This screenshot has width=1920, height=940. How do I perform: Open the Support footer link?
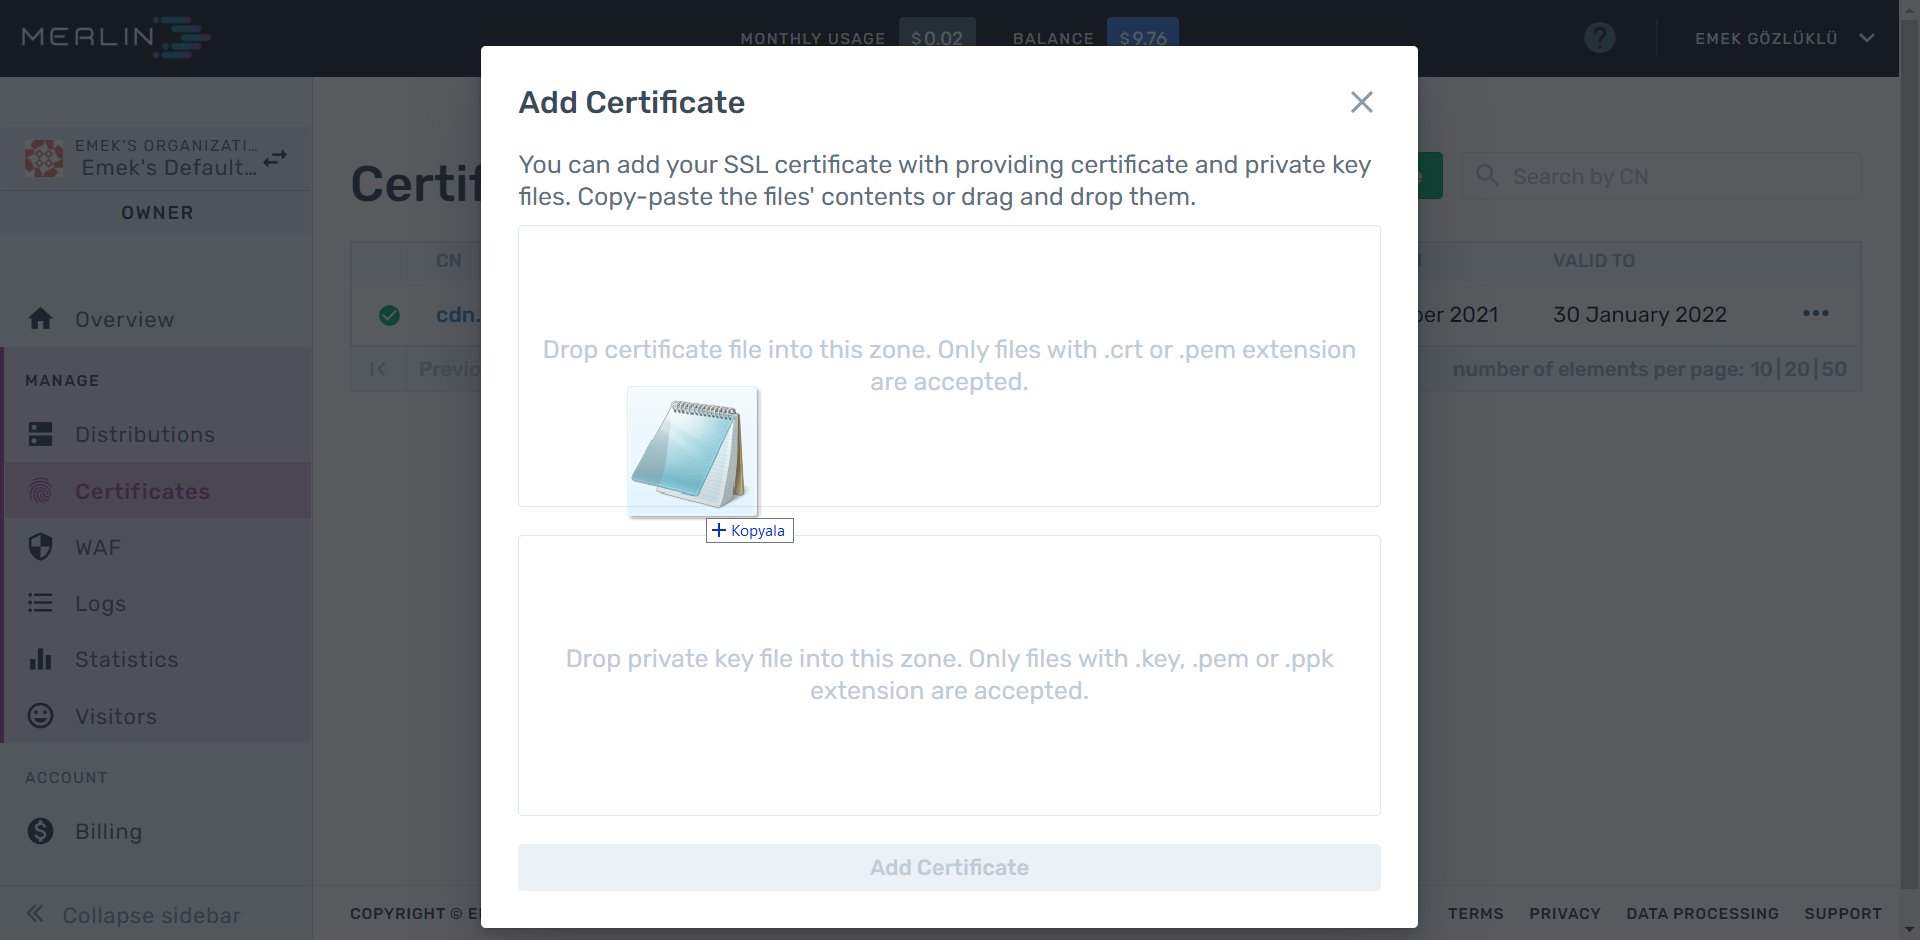pyautogui.click(x=1842, y=914)
